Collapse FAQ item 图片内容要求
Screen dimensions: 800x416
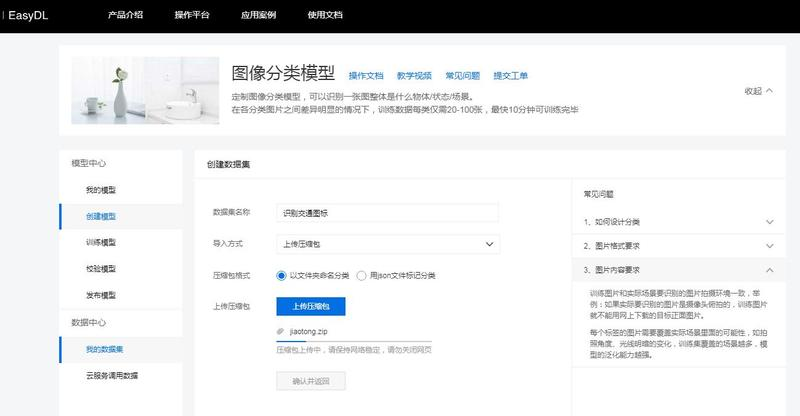(679, 270)
